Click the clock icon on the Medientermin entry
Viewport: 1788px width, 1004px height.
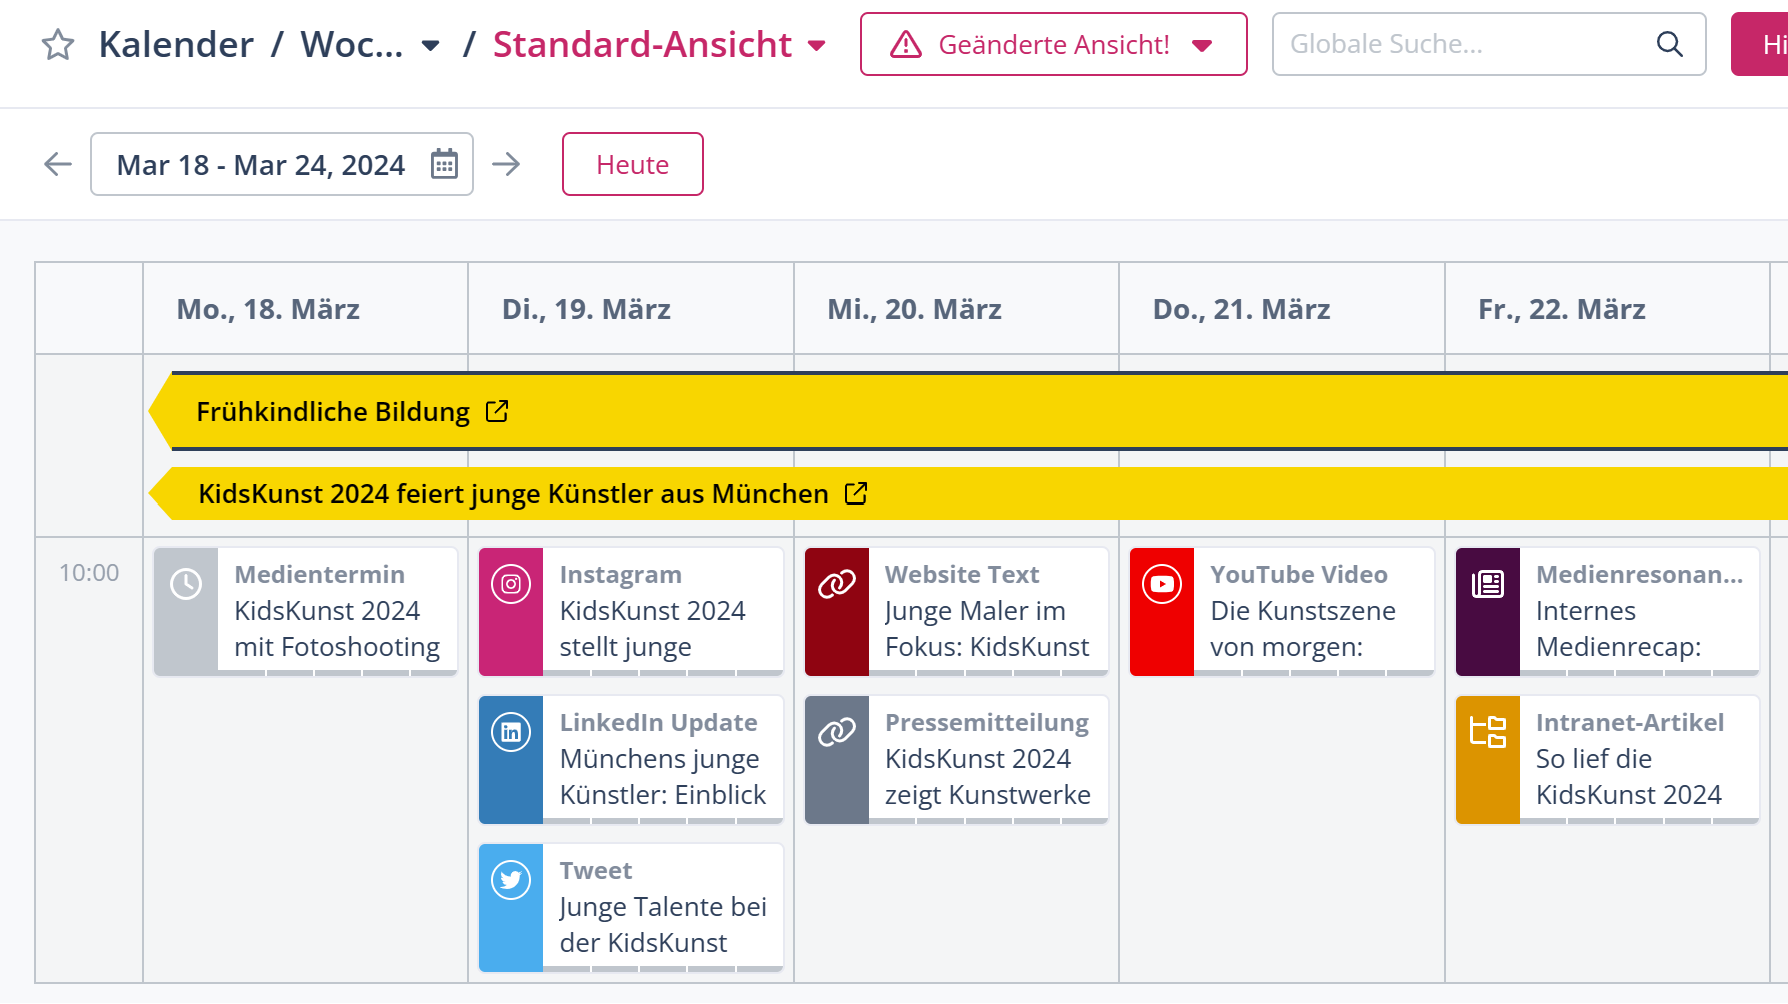[x=185, y=583]
